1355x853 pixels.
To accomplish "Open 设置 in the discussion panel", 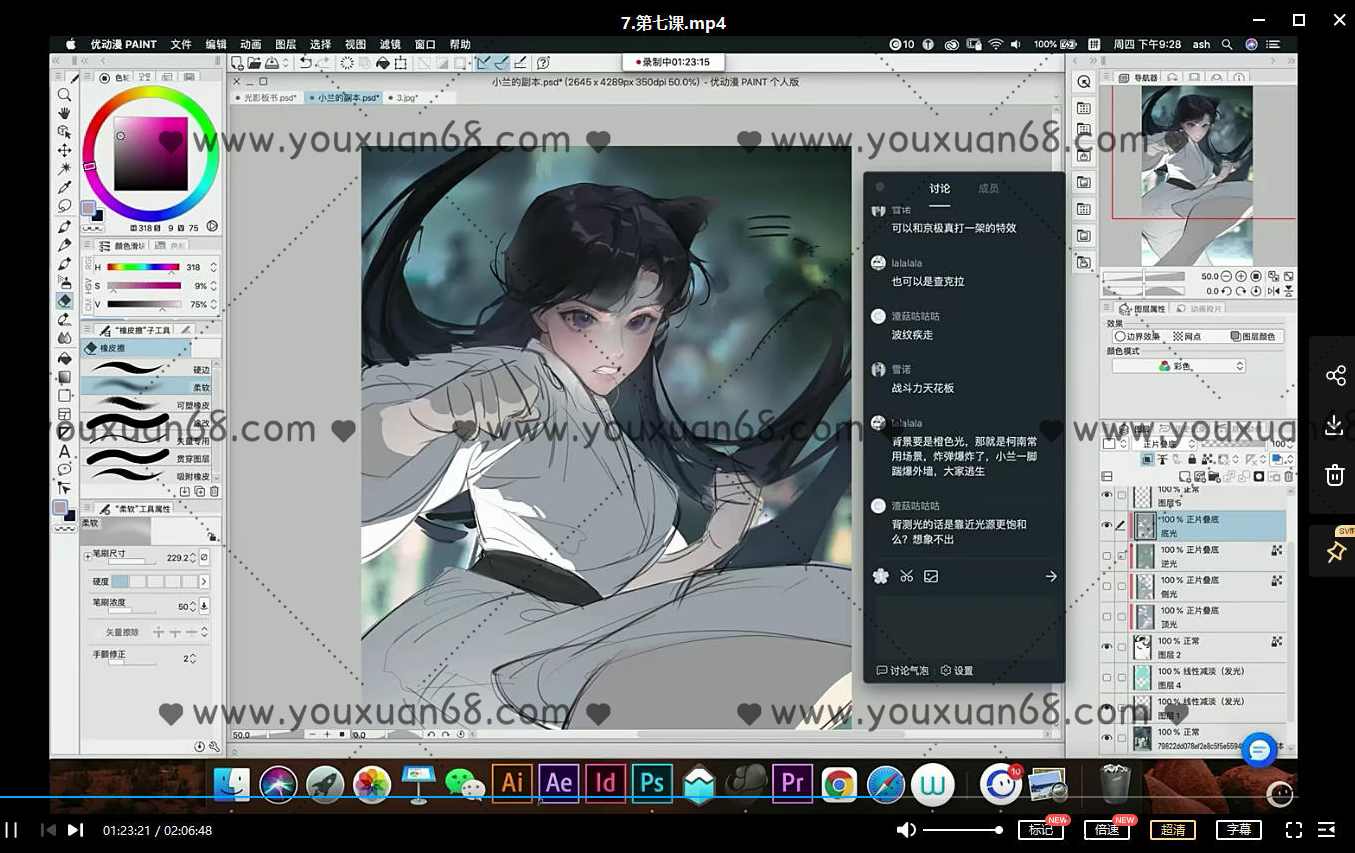I will pyautogui.click(x=955, y=671).
